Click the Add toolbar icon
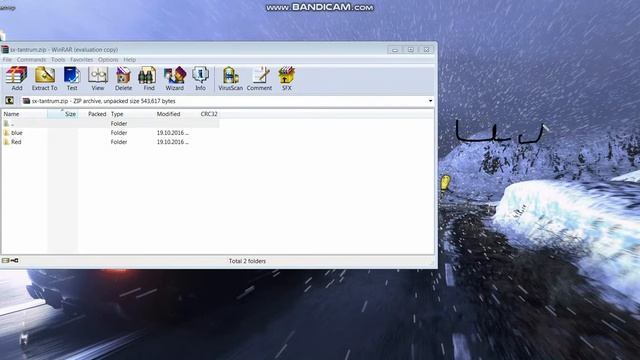 coord(17,78)
